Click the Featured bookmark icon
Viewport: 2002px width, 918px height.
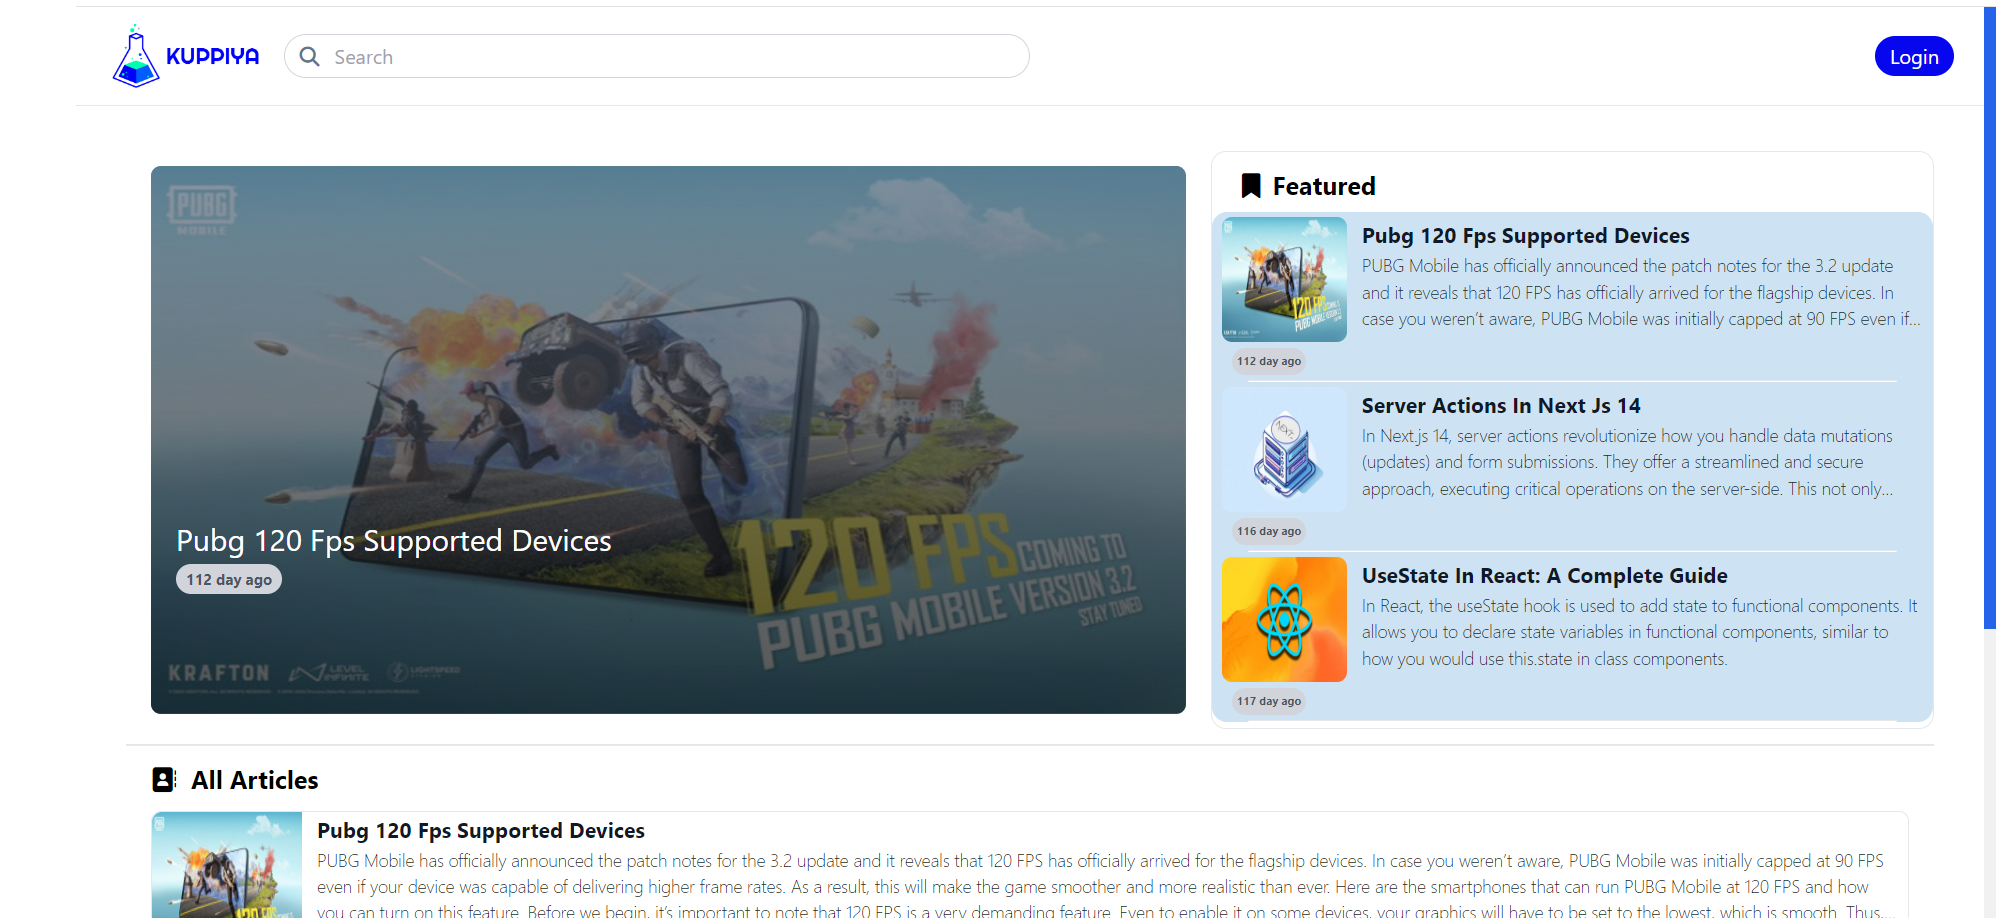1250,186
